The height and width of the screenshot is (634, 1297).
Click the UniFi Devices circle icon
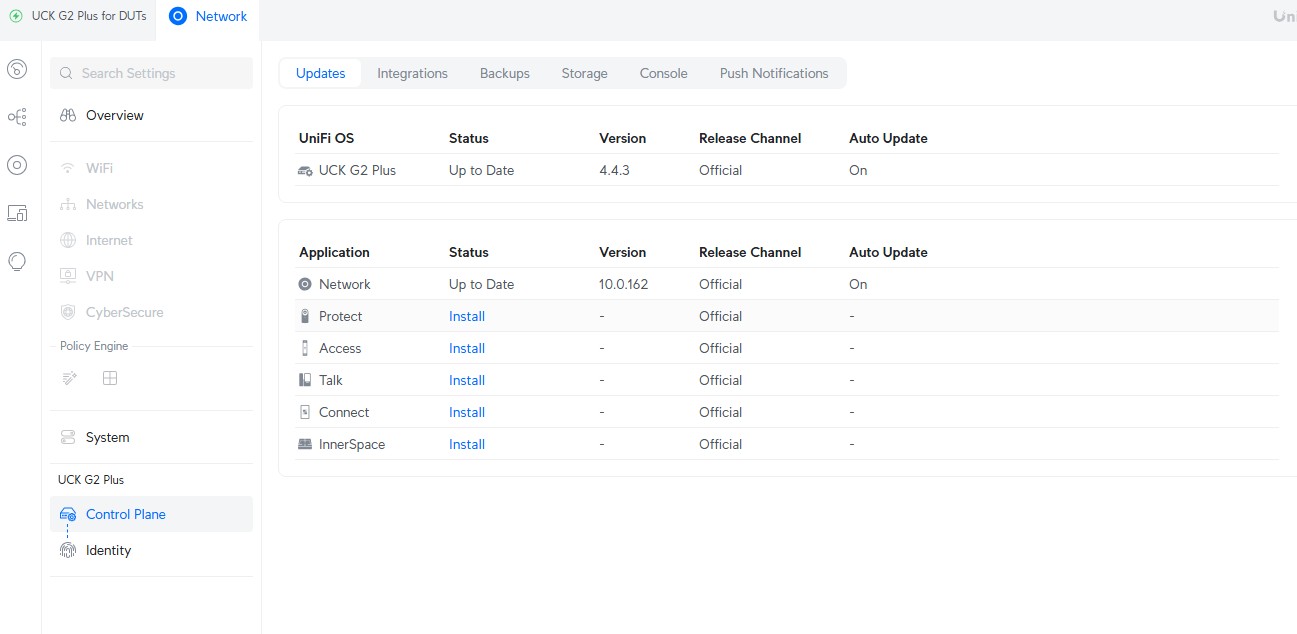[17, 165]
